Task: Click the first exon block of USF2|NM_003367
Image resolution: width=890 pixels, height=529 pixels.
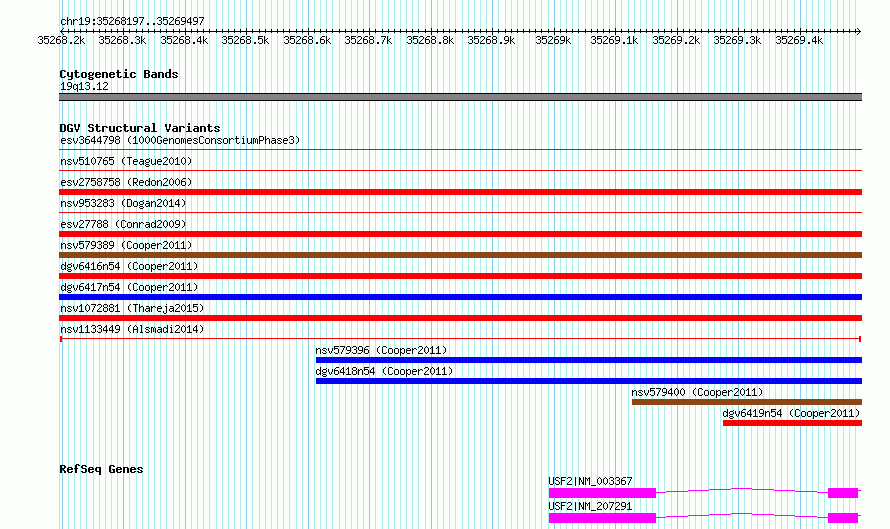Action: click(602, 493)
